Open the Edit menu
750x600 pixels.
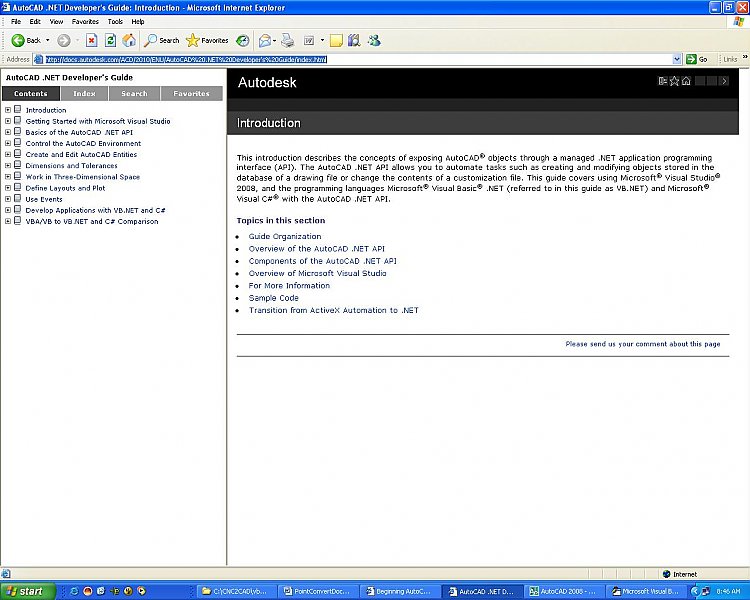click(x=35, y=22)
